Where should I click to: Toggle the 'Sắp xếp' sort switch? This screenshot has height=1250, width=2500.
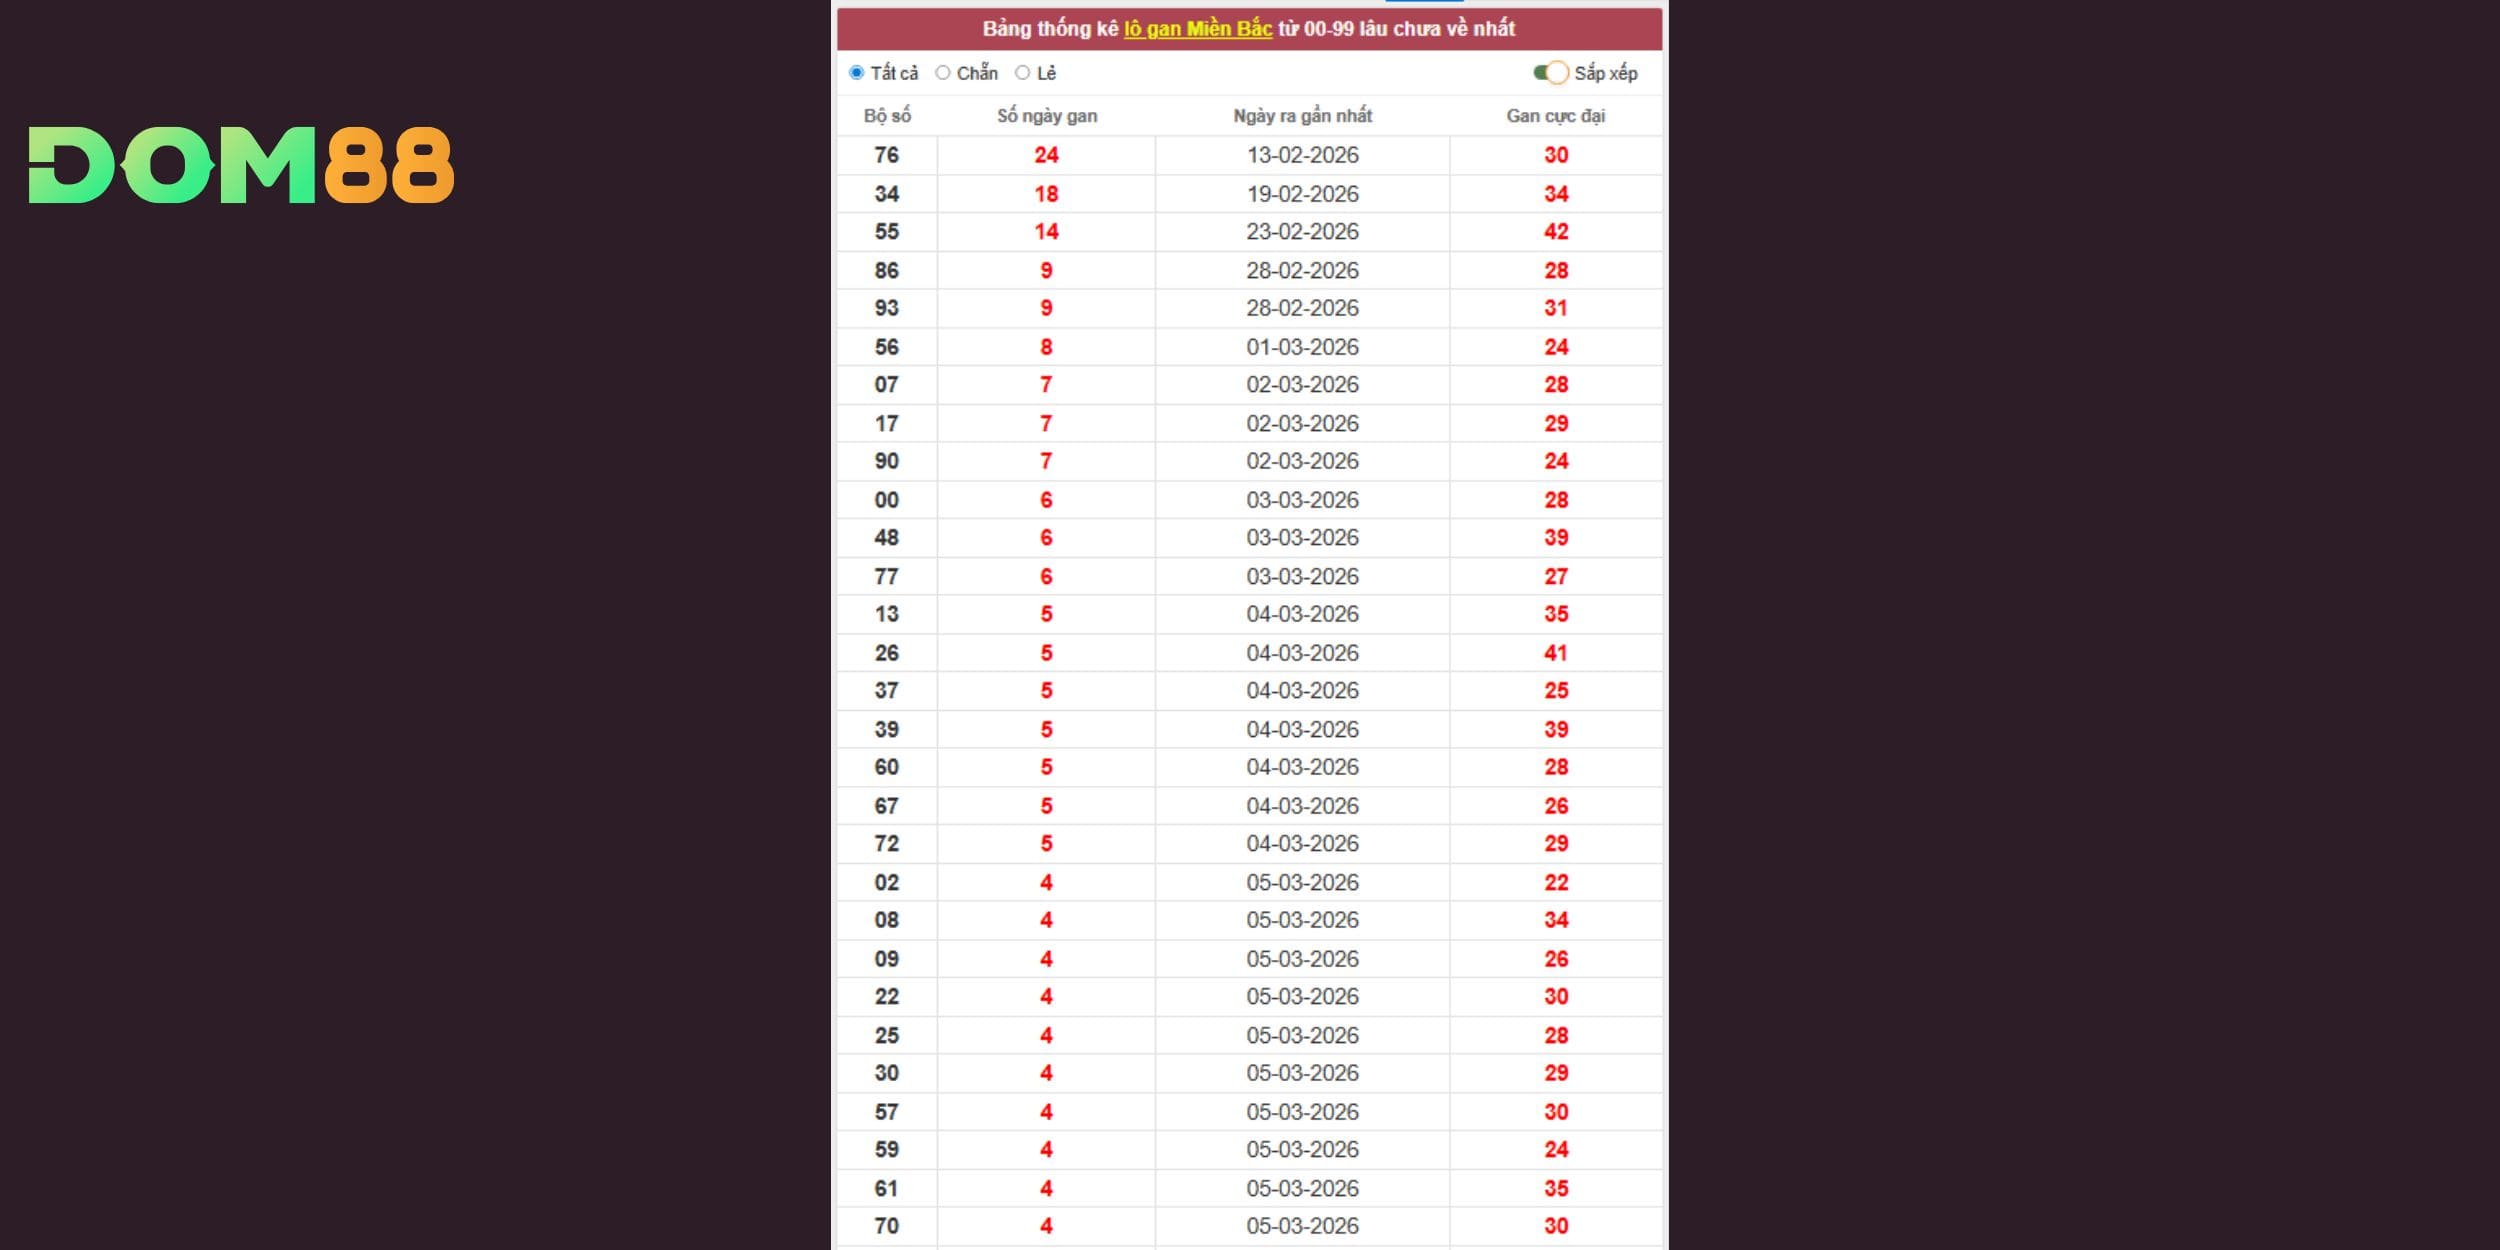(1550, 73)
